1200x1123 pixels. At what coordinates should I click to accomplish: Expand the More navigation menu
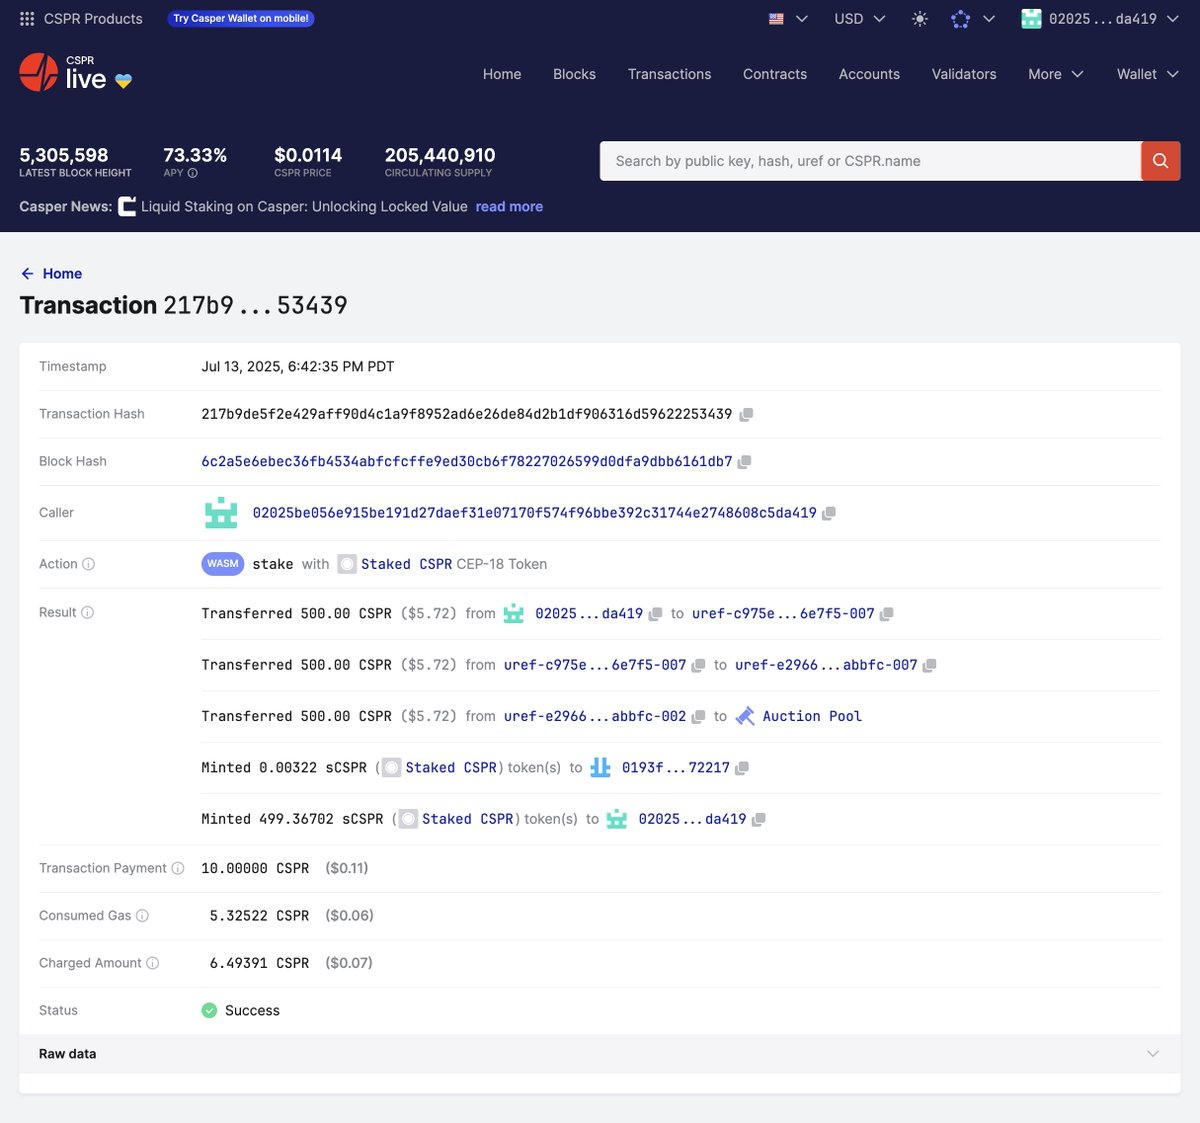1056,74
